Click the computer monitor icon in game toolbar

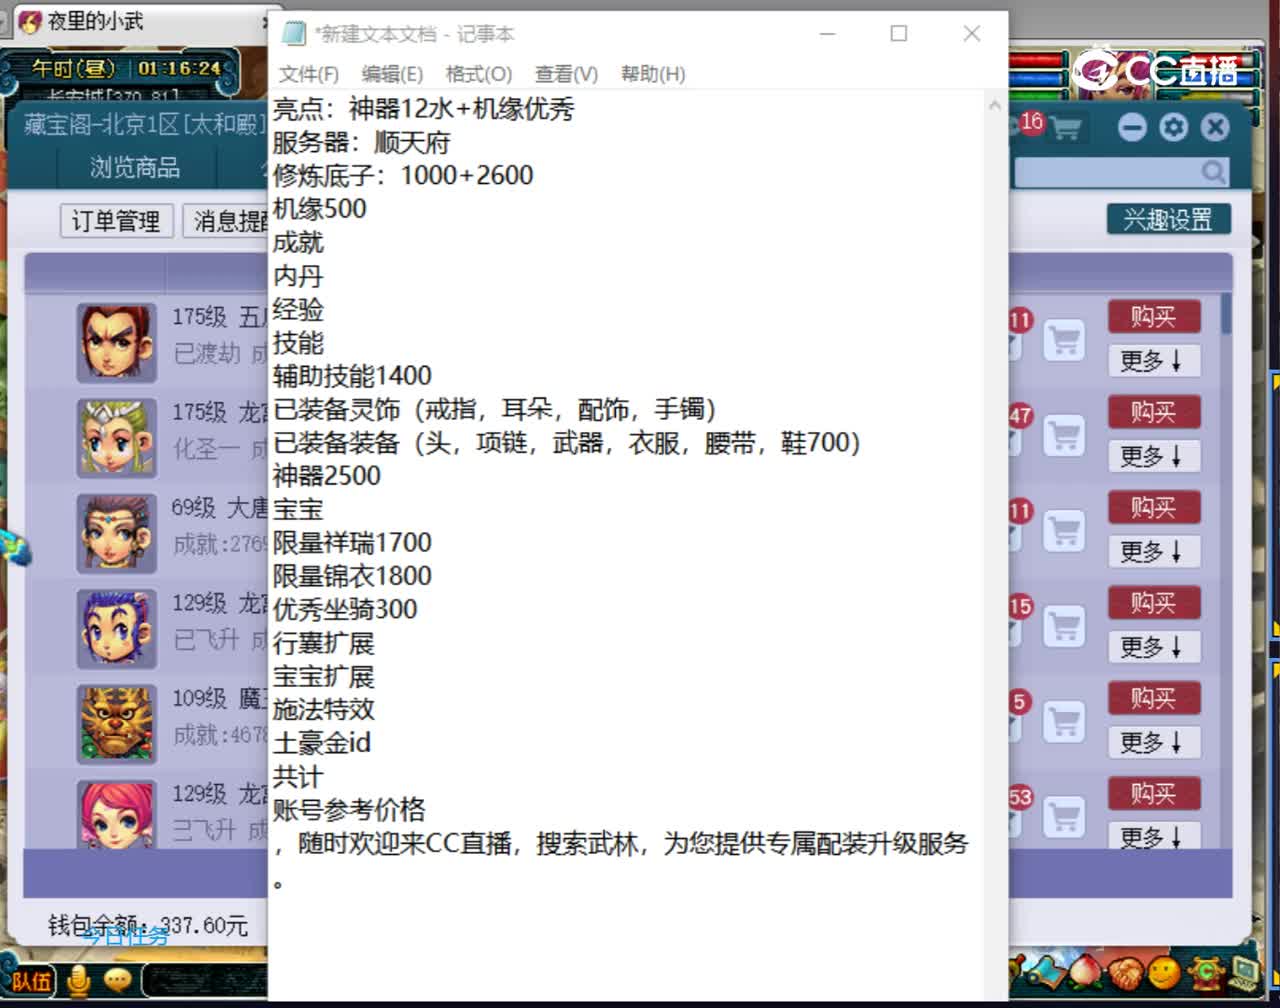click(x=1244, y=972)
